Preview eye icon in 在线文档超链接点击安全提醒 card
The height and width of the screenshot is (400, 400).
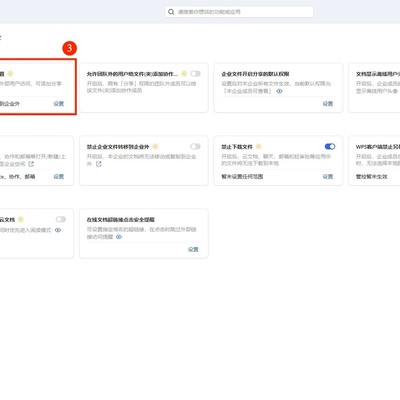point(119,237)
